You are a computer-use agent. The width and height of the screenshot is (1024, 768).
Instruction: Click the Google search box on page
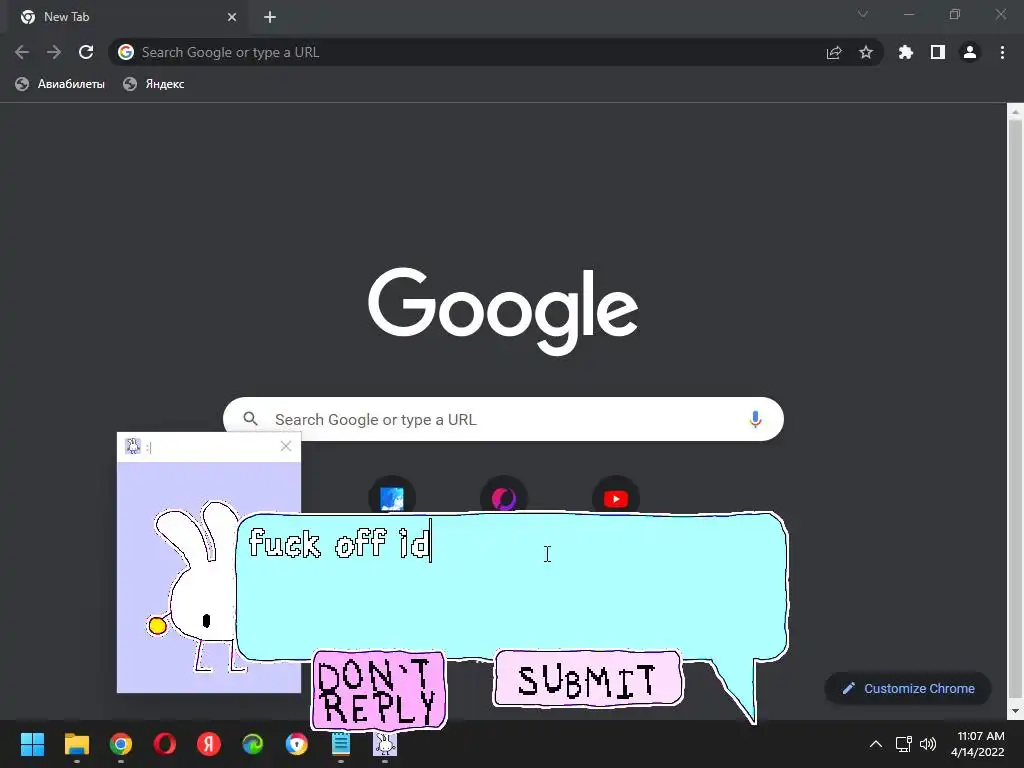[503, 419]
